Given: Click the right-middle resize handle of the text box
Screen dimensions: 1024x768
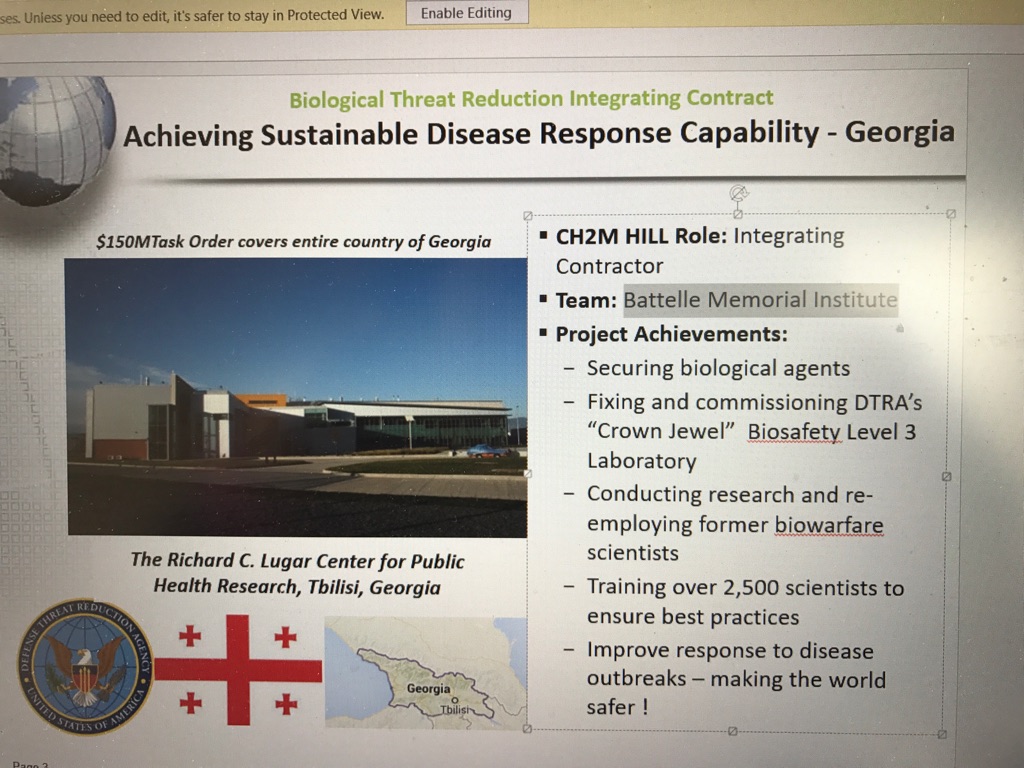Looking at the screenshot, I should tap(946, 477).
